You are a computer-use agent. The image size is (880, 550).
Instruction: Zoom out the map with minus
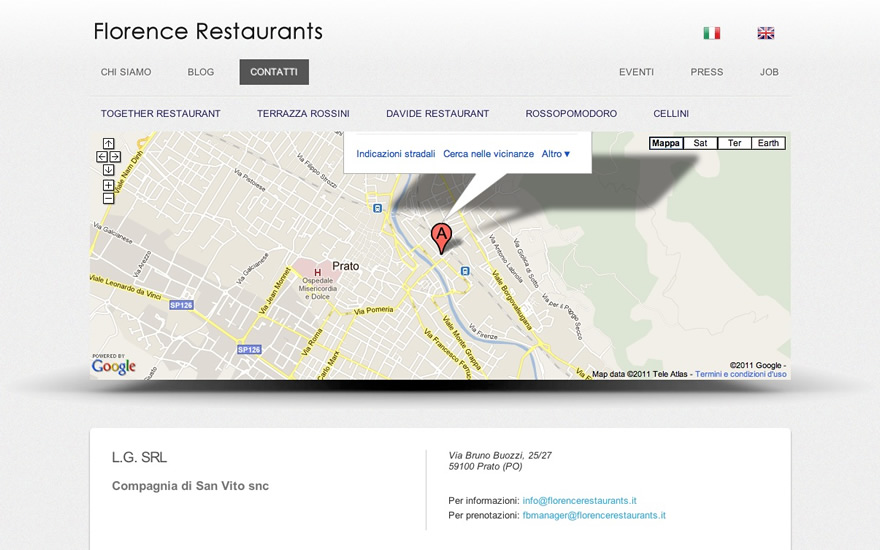click(x=108, y=198)
